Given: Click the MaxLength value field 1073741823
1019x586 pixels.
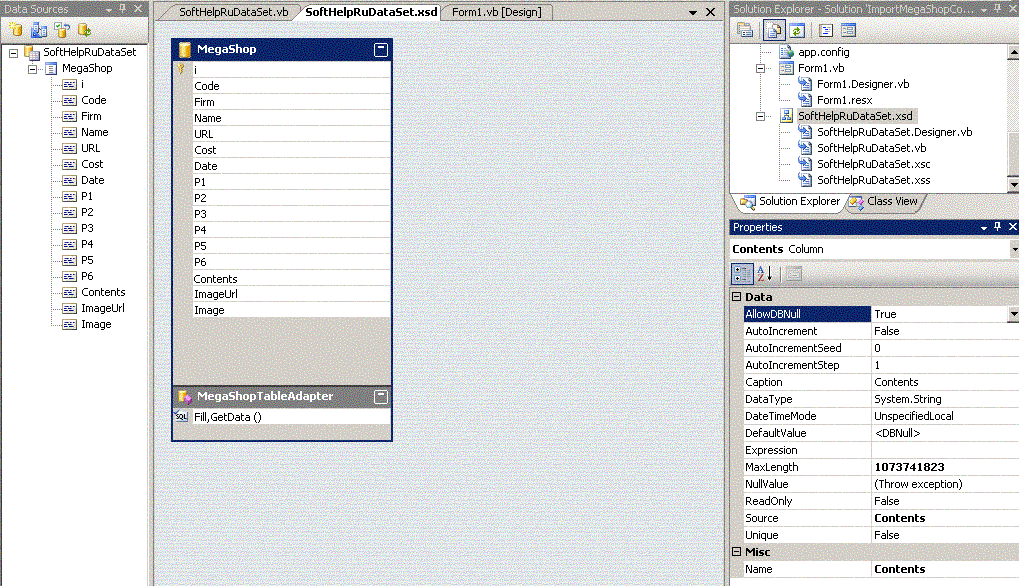Looking at the screenshot, I should tap(945, 467).
